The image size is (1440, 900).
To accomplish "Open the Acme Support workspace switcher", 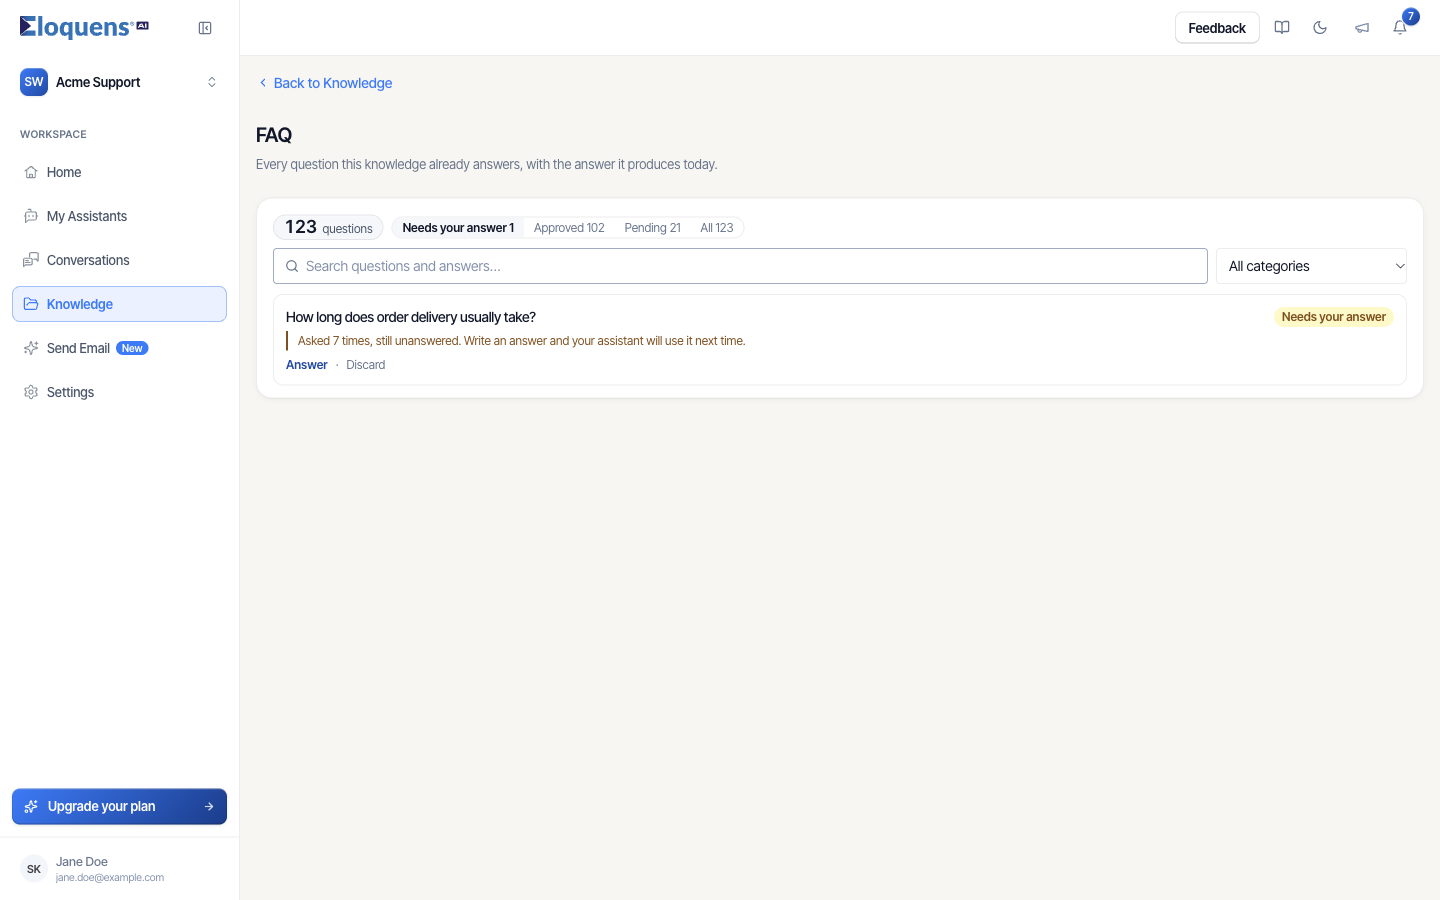I will pos(119,82).
